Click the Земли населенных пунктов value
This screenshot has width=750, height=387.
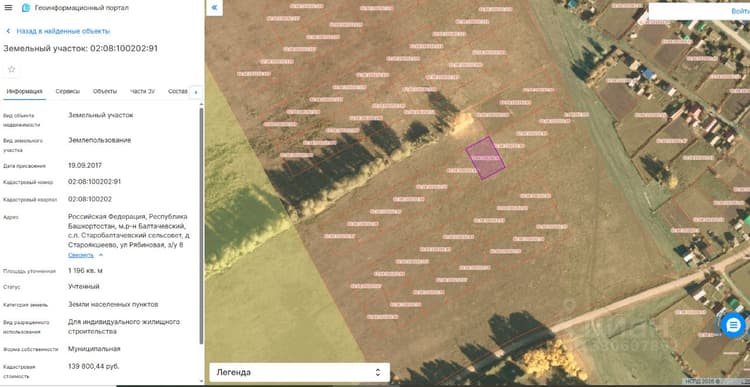point(113,304)
